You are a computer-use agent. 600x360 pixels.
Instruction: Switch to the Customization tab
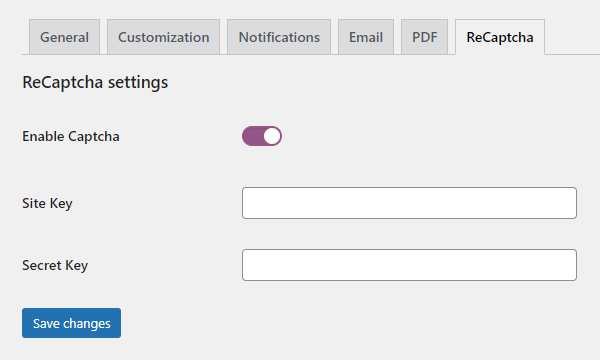(163, 37)
